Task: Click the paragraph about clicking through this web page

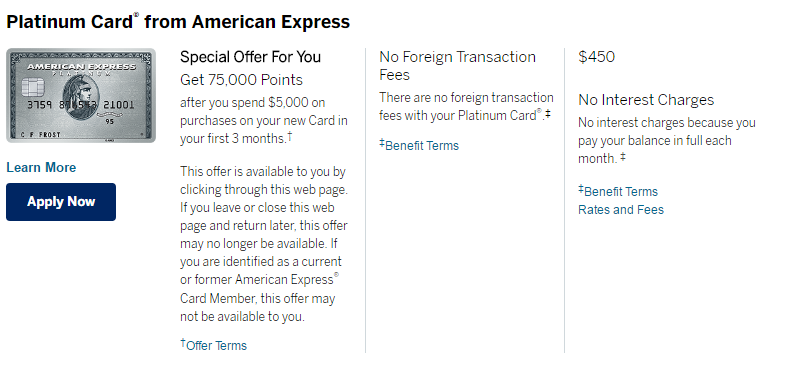Action: point(264,244)
